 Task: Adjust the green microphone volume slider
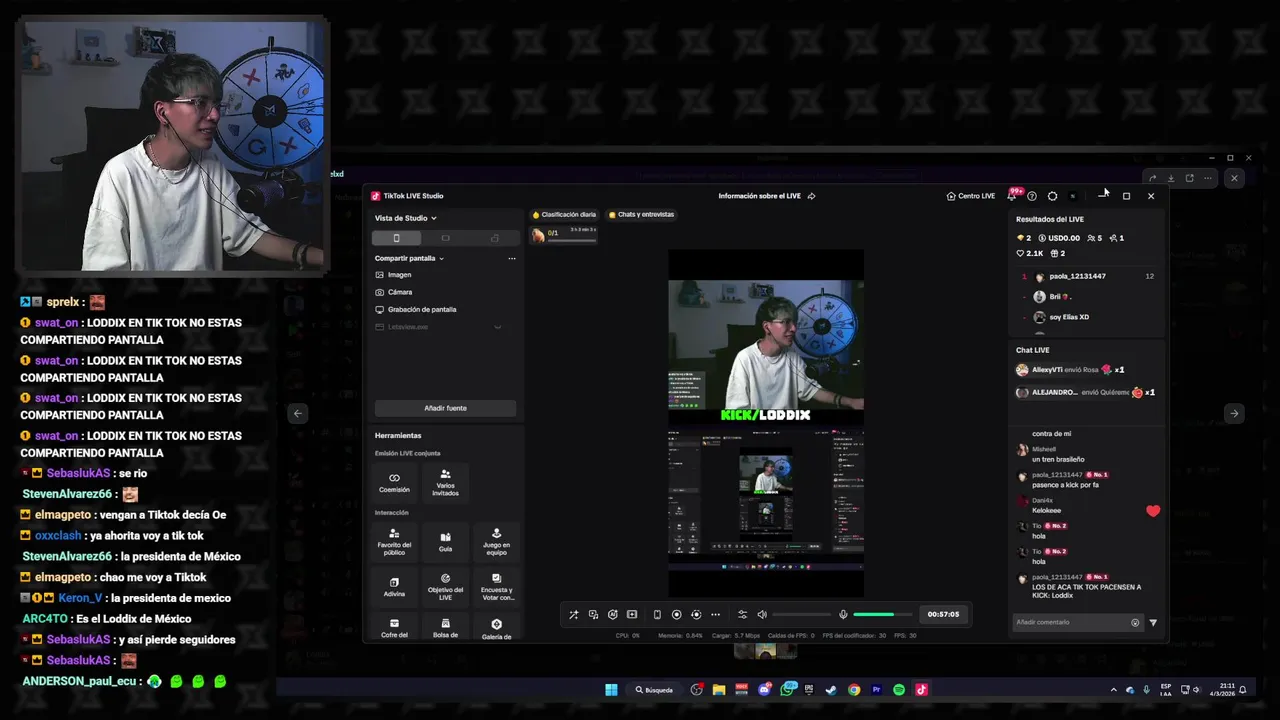pyautogui.click(x=883, y=614)
